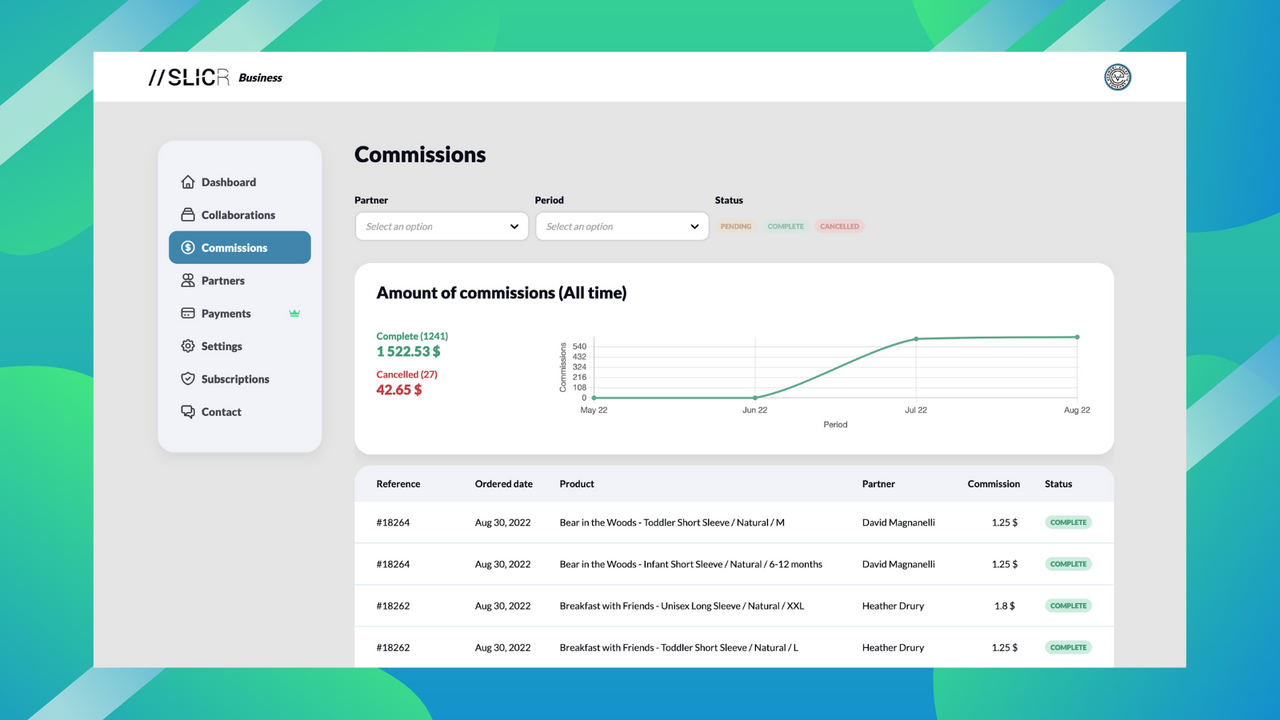Toggle the Cancelled status filter
The height and width of the screenshot is (720, 1280).
[839, 226]
